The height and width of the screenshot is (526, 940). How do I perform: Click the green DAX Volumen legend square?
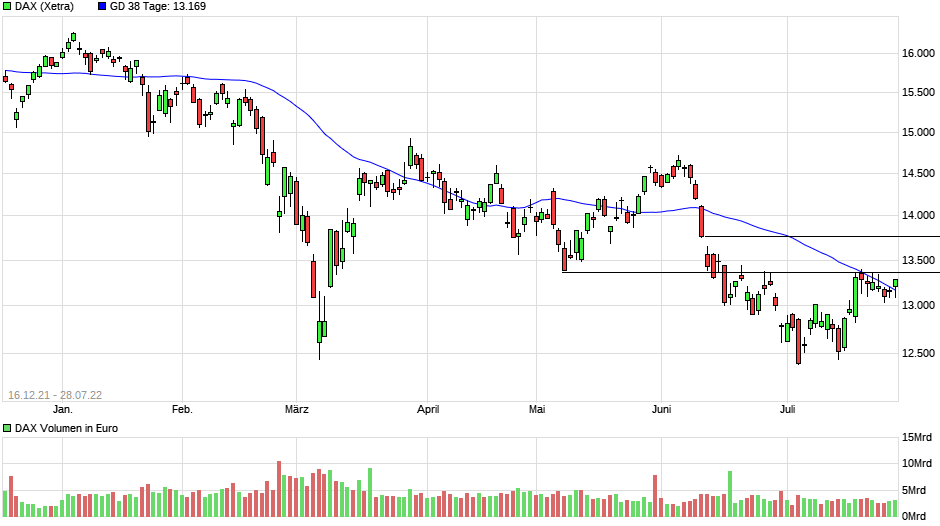(x=8, y=429)
